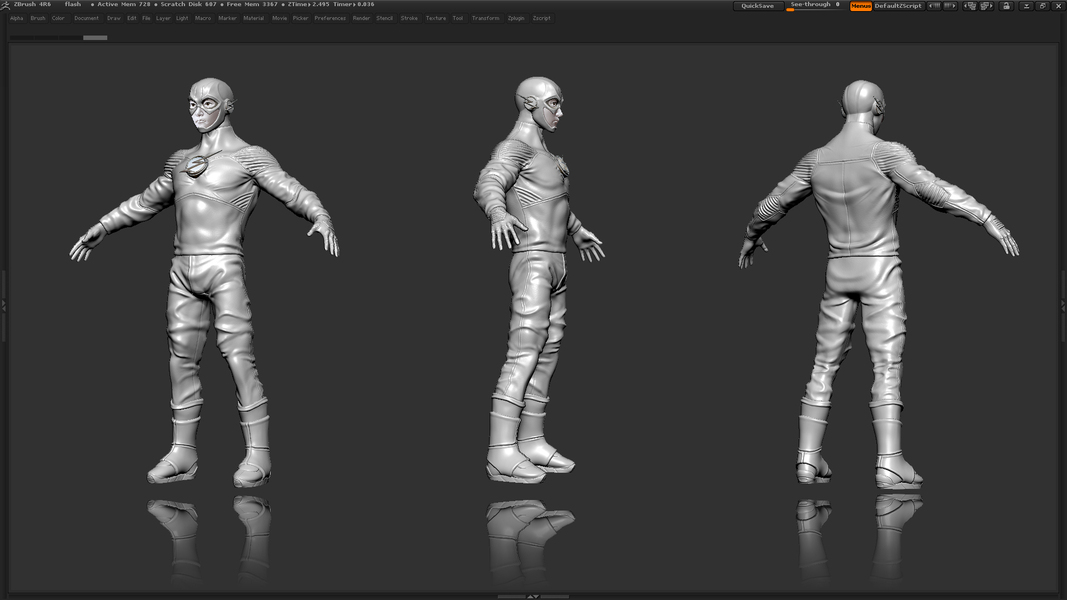Adjust the See-through slider
The width and height of the screenshot is (1067, 600).
click(815, 6)
